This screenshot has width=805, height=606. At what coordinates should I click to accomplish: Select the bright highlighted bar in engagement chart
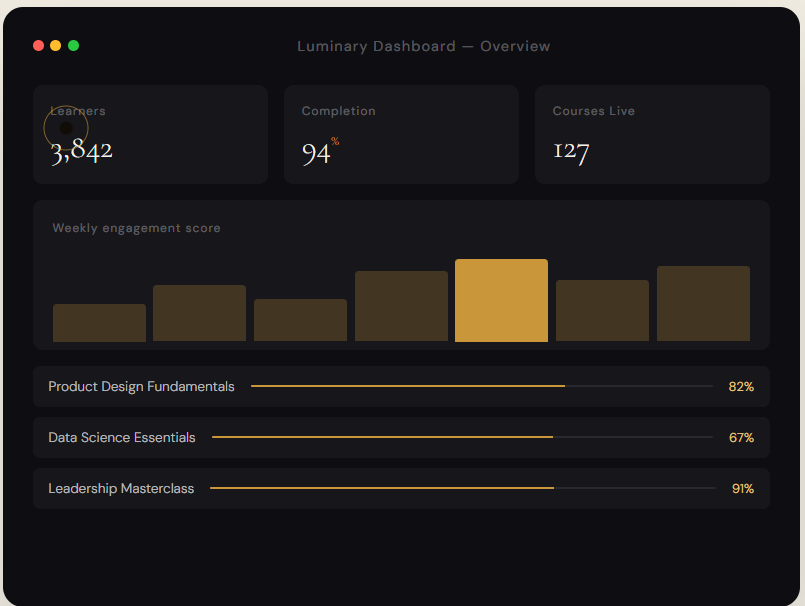tap(501, 301)
